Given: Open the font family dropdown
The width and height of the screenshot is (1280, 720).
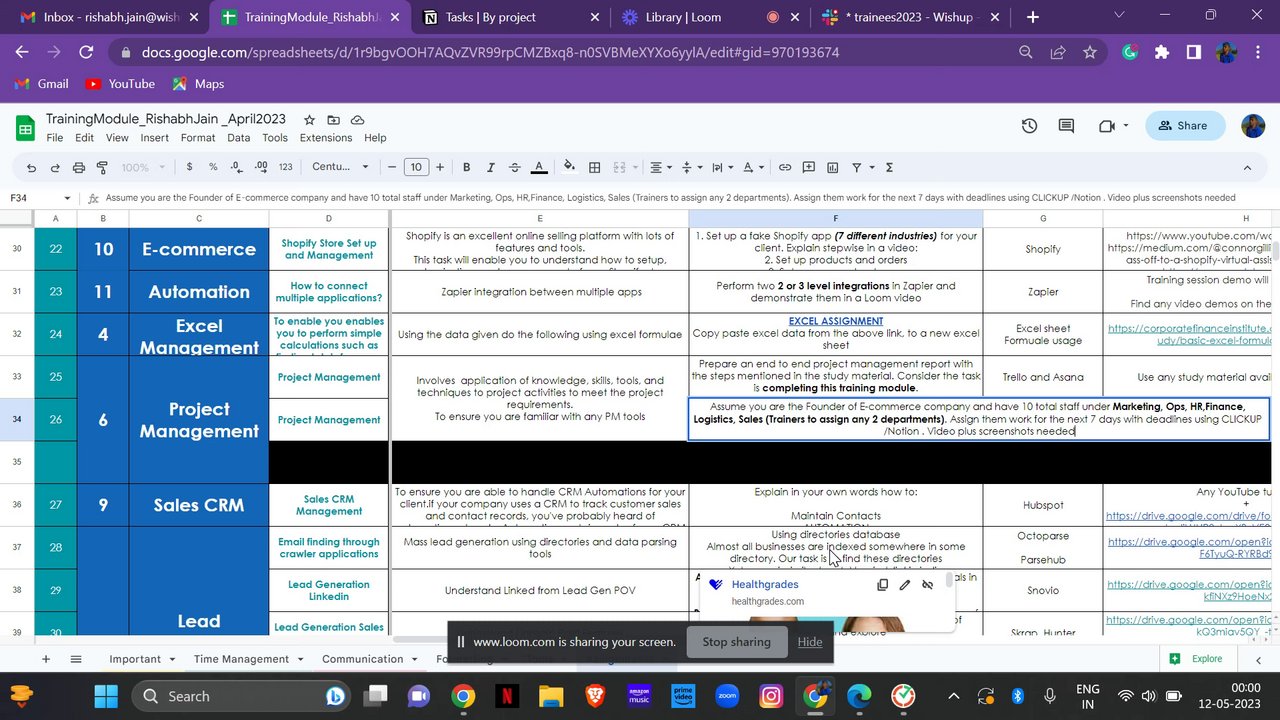Looking at the screenshot, I should tap(341, 167).
